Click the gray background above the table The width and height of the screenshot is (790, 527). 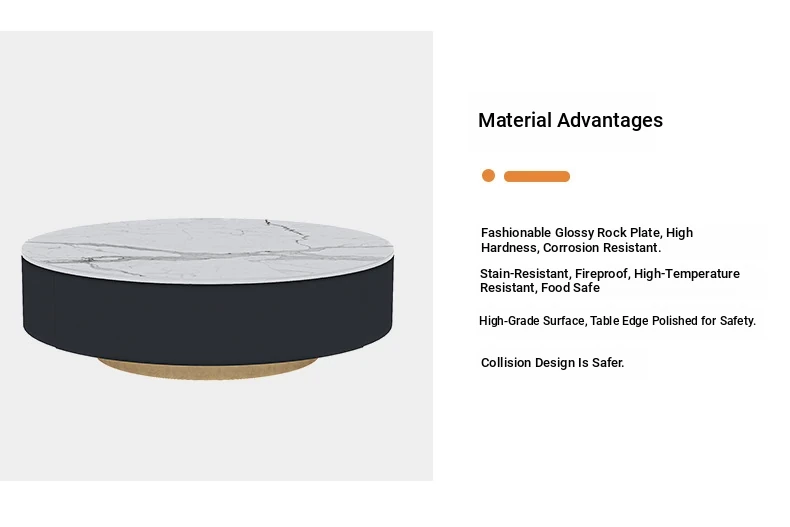[x=216, y=120]
